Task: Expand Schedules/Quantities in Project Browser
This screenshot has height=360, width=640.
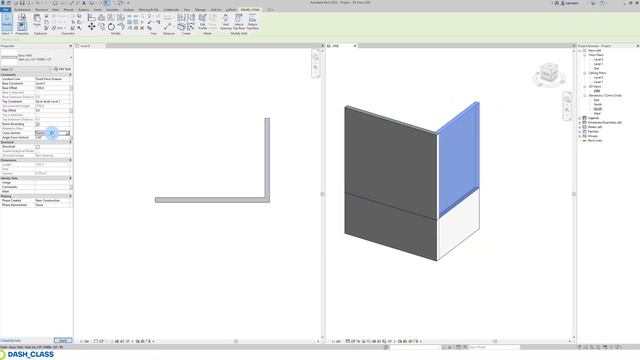Action: point(580,122)
